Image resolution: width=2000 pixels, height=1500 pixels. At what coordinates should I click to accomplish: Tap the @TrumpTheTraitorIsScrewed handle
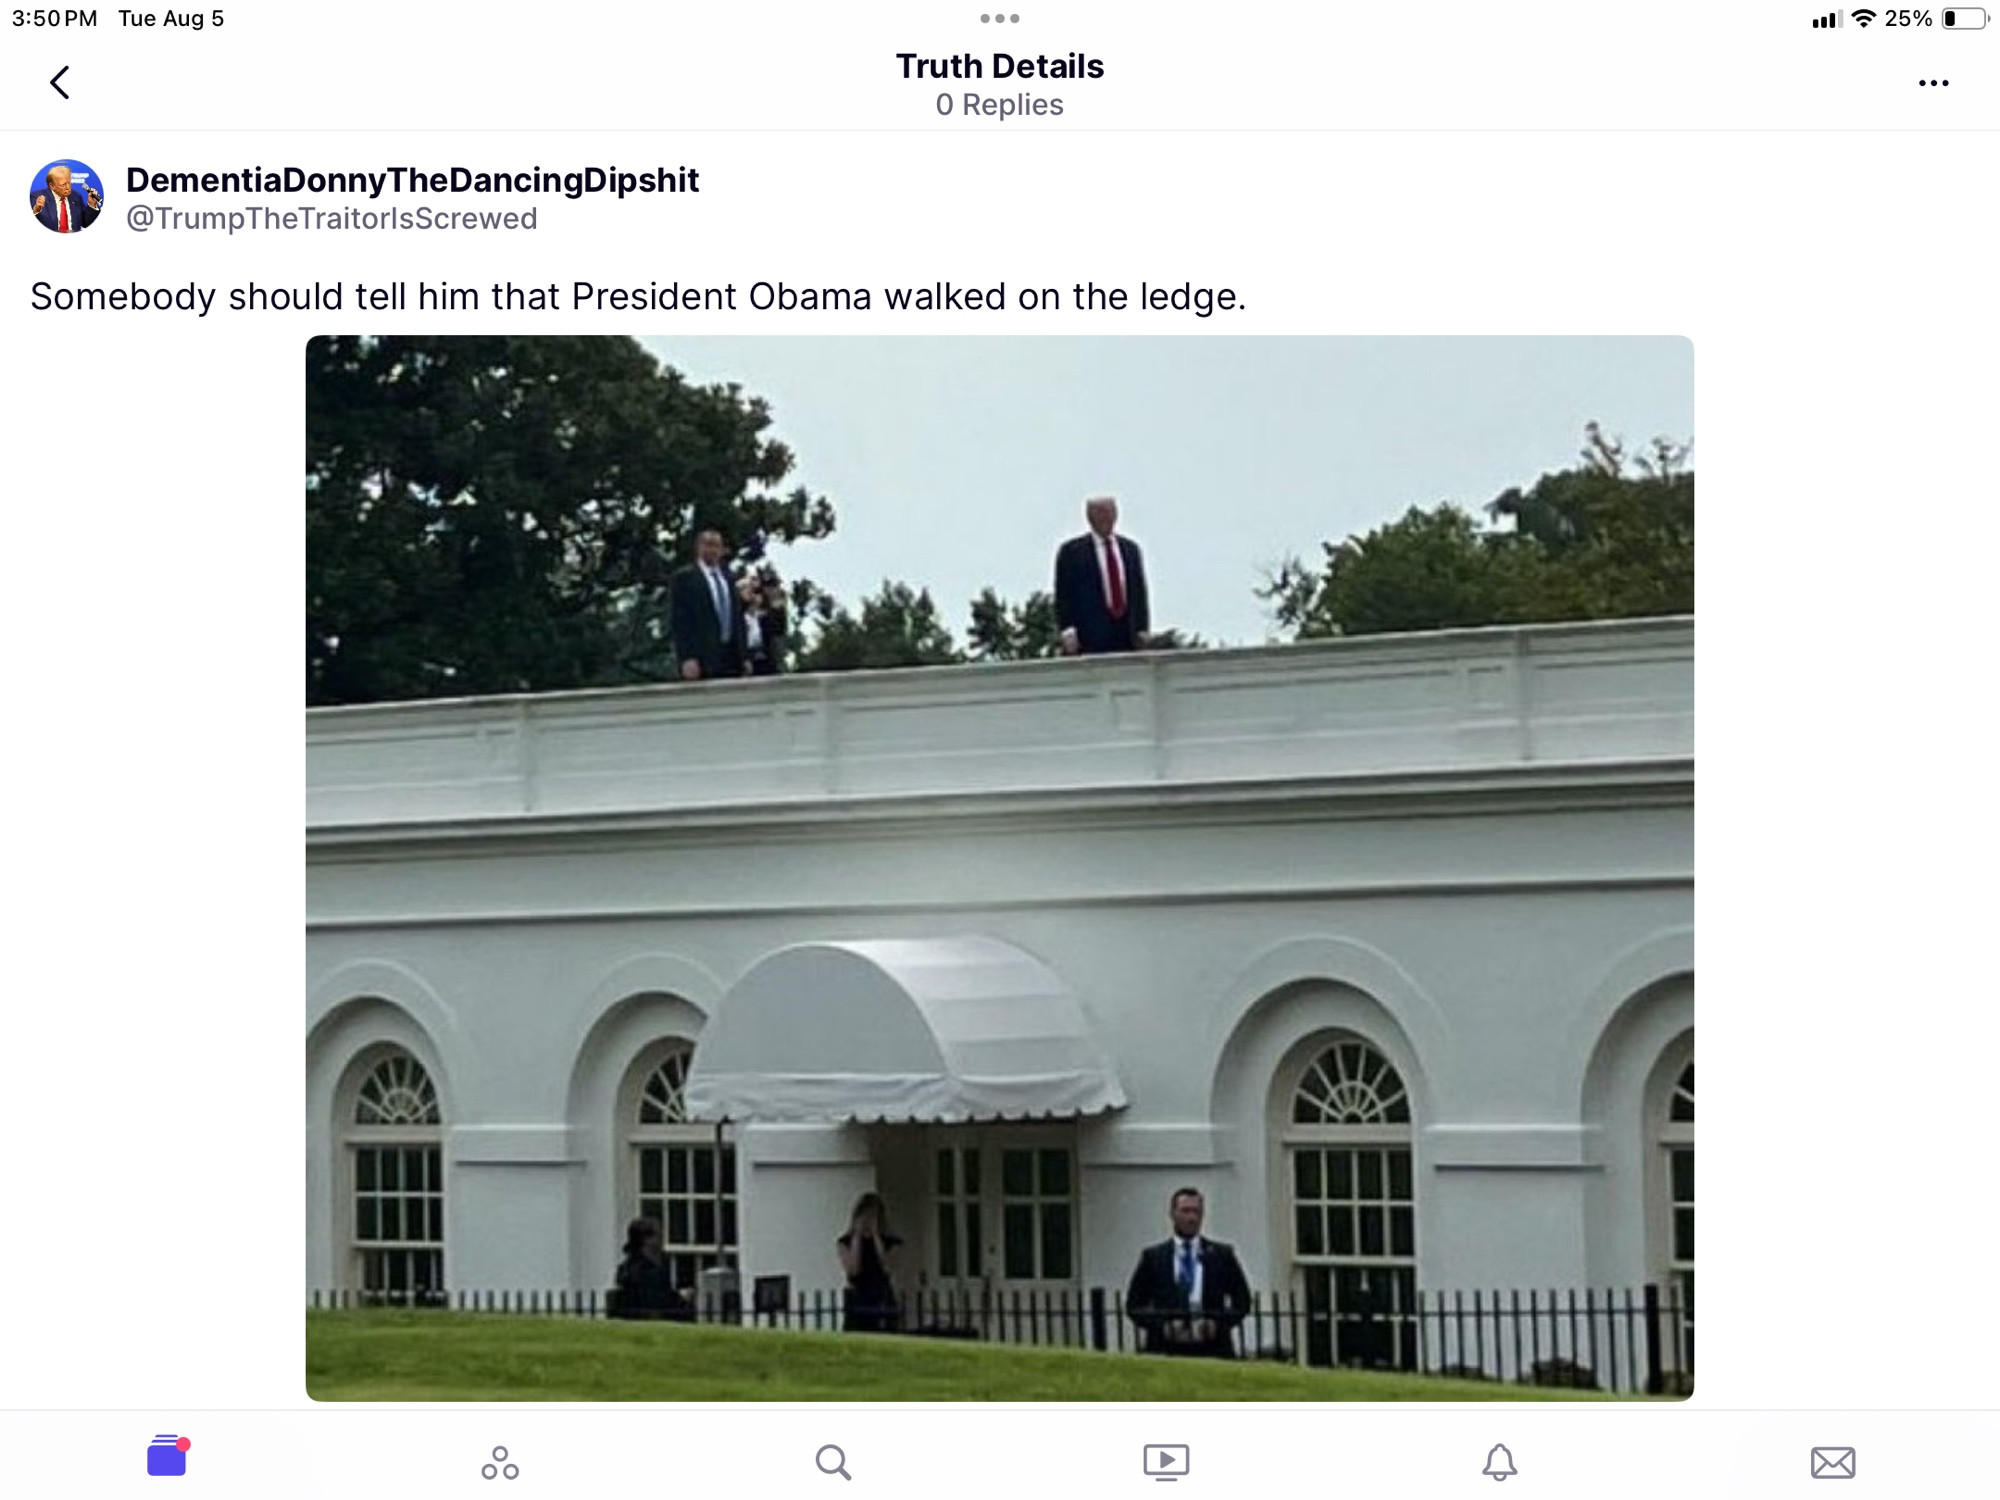(x=331, y=218)
